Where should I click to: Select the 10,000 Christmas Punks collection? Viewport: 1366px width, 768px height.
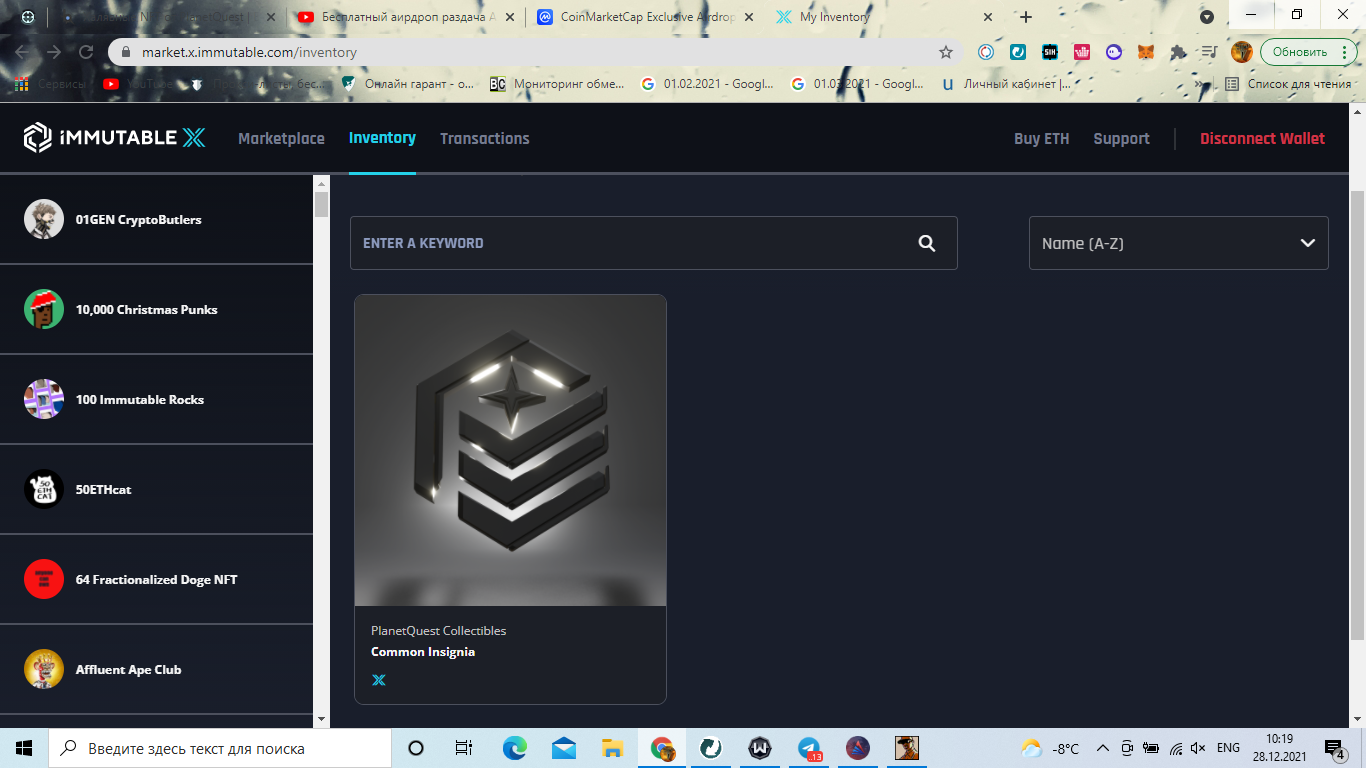(156, 310)
